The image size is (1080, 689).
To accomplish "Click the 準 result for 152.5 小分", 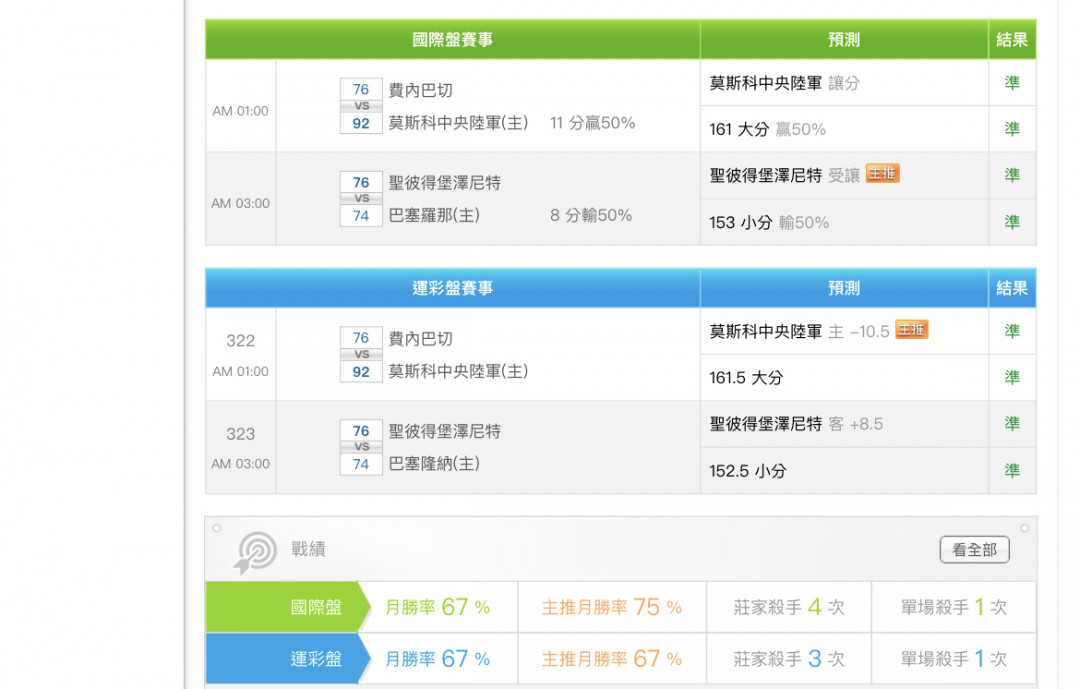I will click(x=1012, y=471).
